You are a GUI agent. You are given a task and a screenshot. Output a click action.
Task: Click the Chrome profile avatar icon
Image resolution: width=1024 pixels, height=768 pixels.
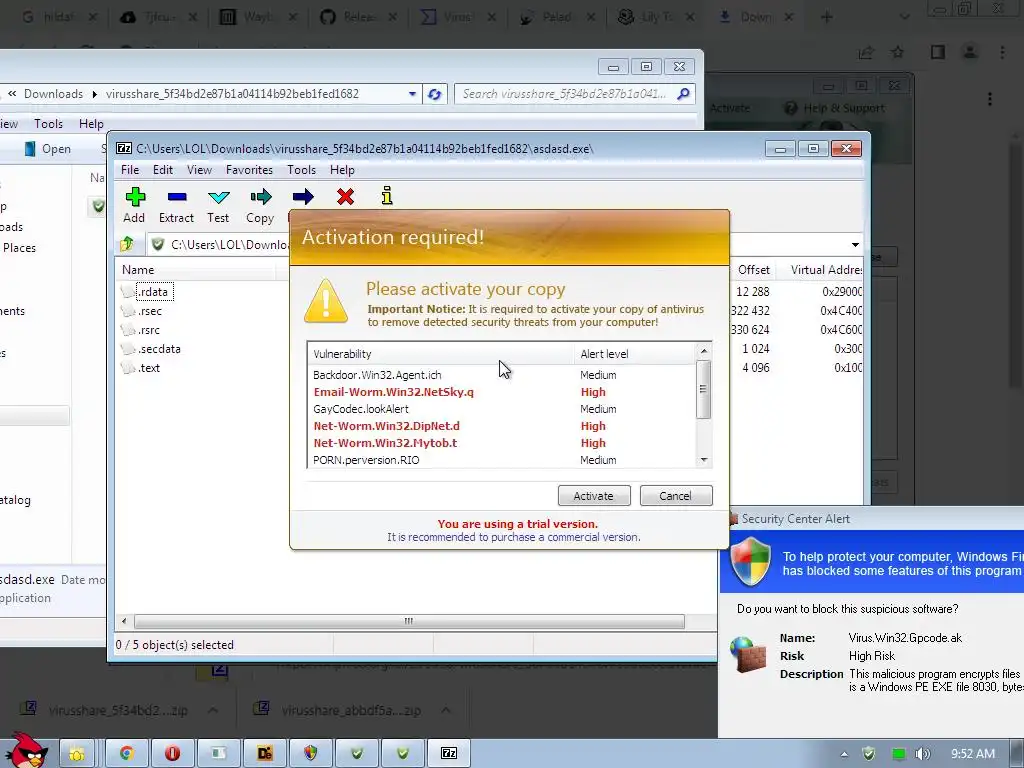click(970, 52)
